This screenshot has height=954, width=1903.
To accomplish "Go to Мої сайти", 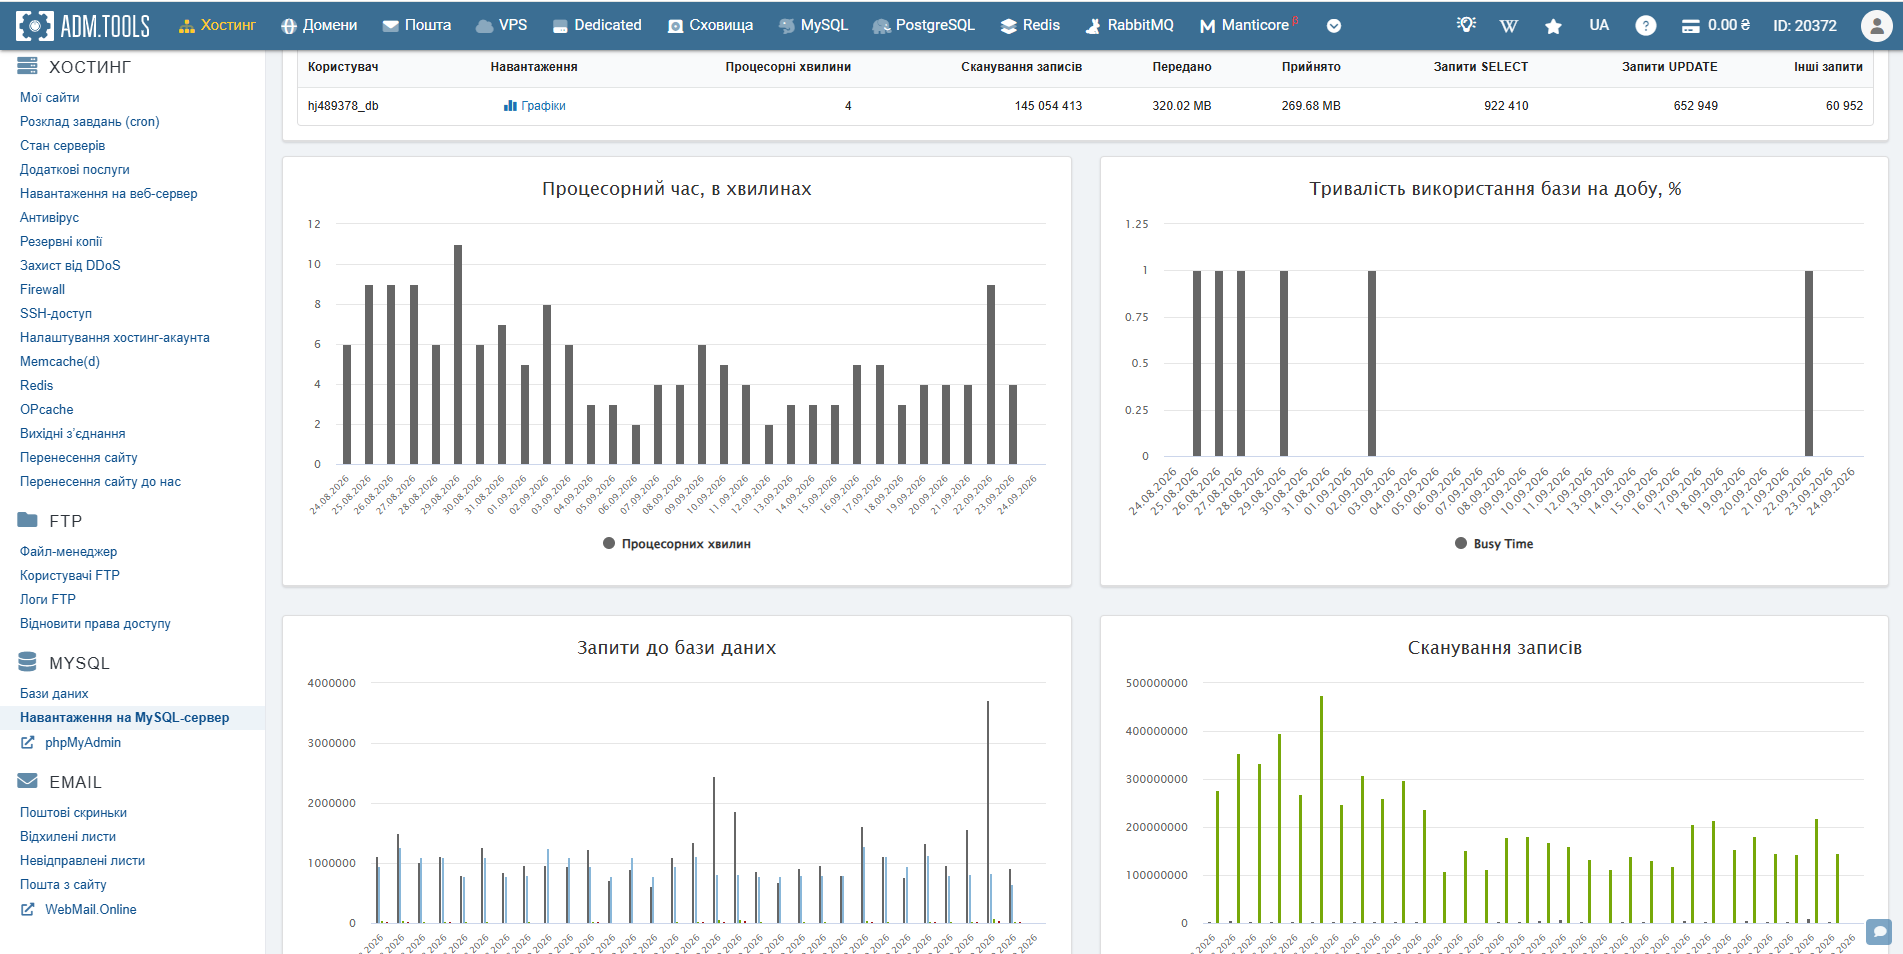I will (49, 97).
